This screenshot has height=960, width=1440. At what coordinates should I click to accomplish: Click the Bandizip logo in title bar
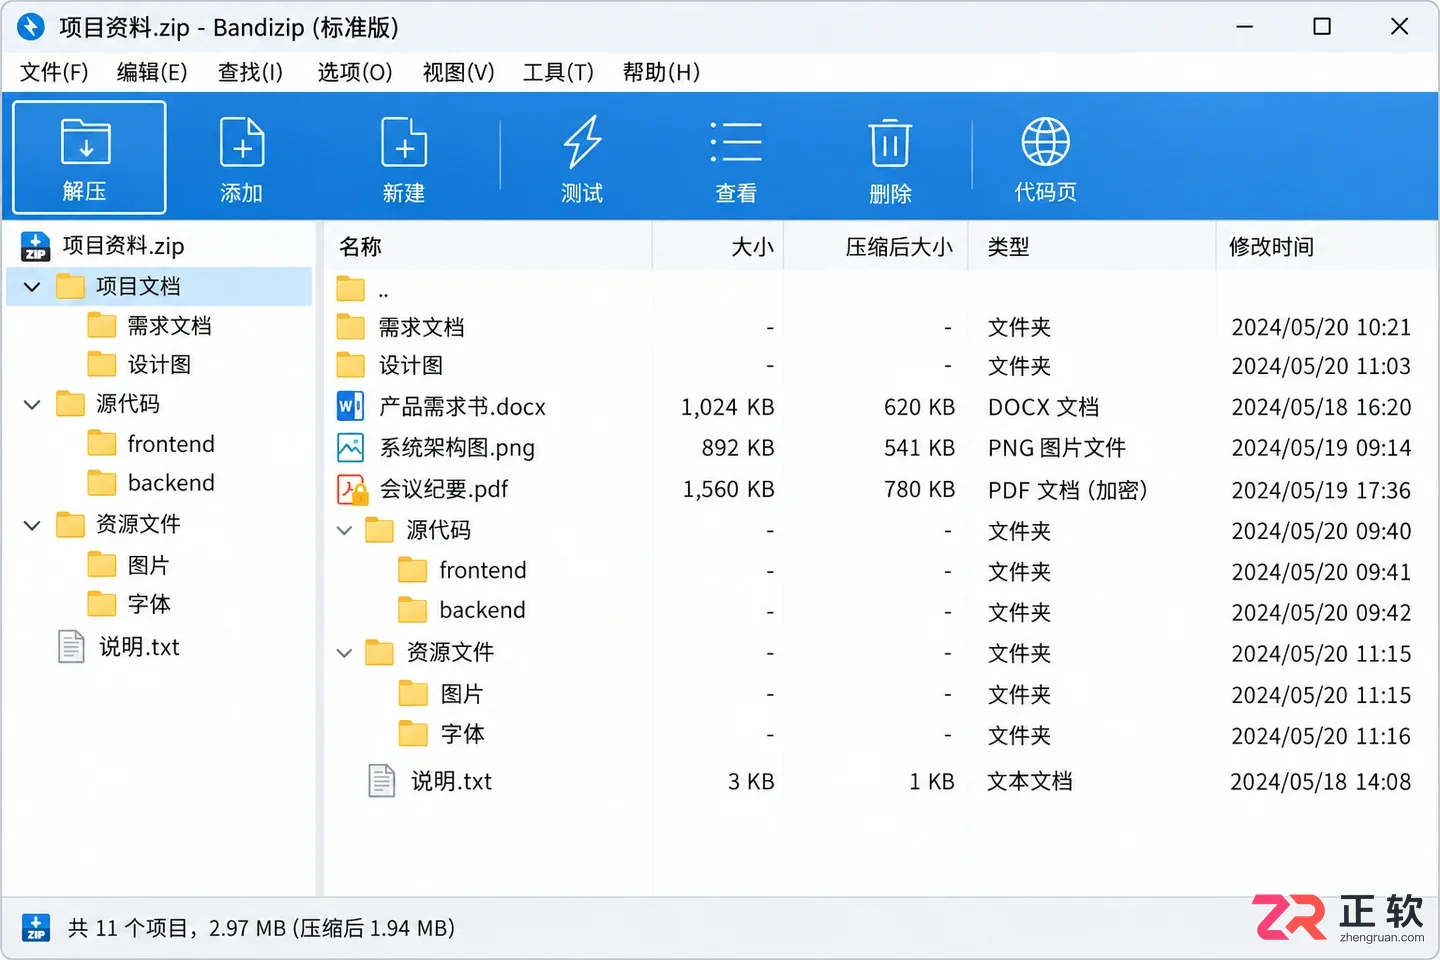click(31, 27)
